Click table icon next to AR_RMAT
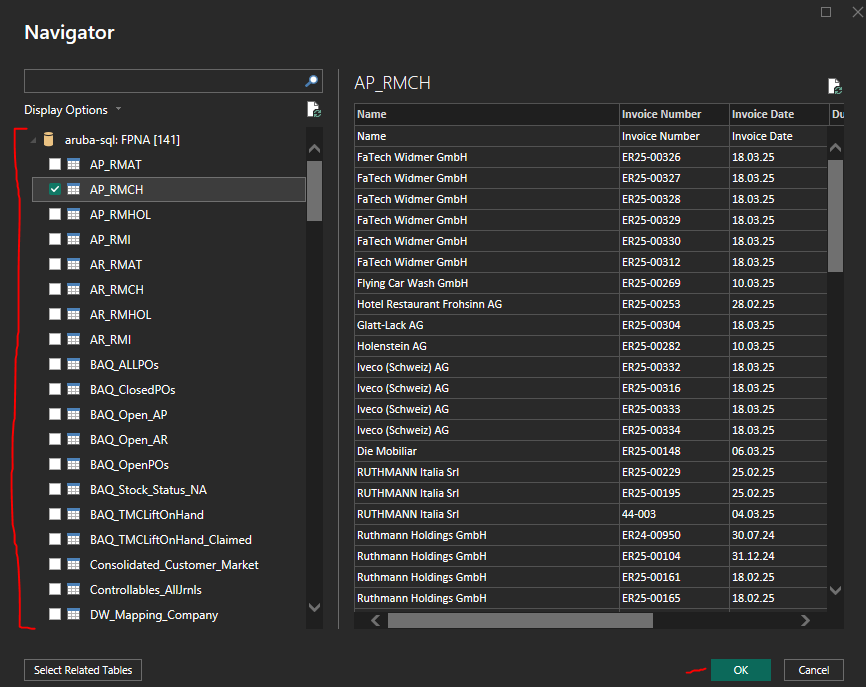866x687 pixels. point(73,265)
